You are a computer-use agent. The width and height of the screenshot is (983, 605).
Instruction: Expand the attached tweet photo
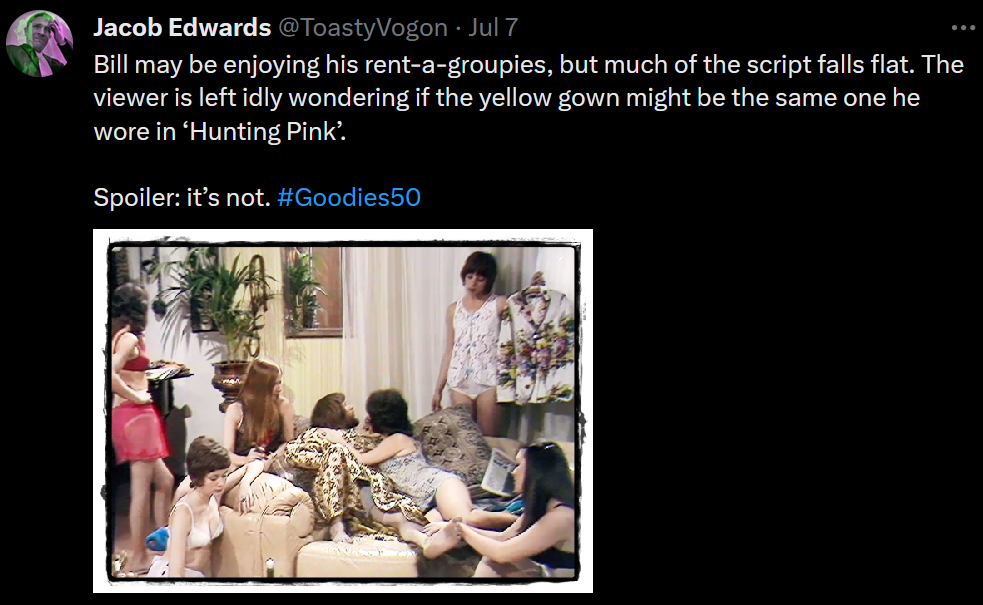pyautogui.click(x=343, y=411)
